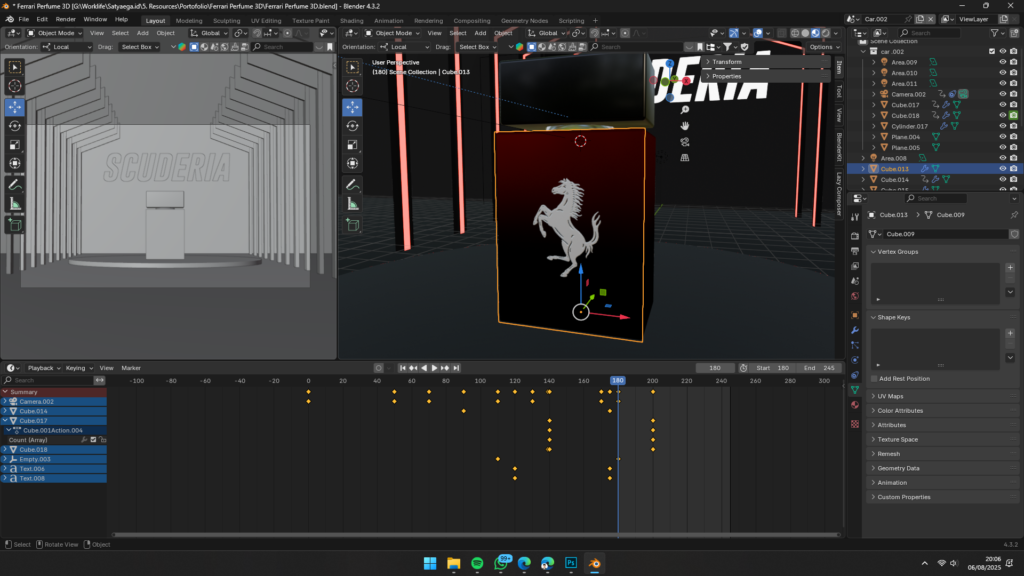Open the Render menu

point(65,19)
